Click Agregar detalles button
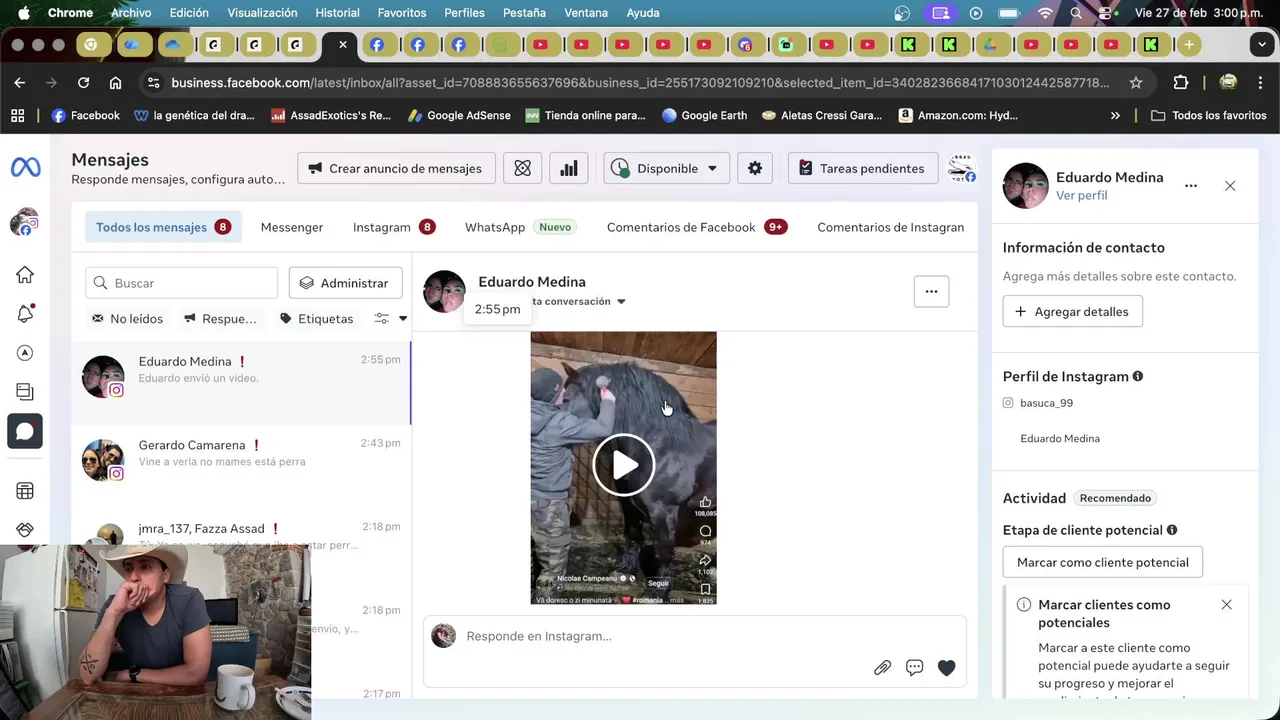1280x720 pixels. (x=1072, y=311)
